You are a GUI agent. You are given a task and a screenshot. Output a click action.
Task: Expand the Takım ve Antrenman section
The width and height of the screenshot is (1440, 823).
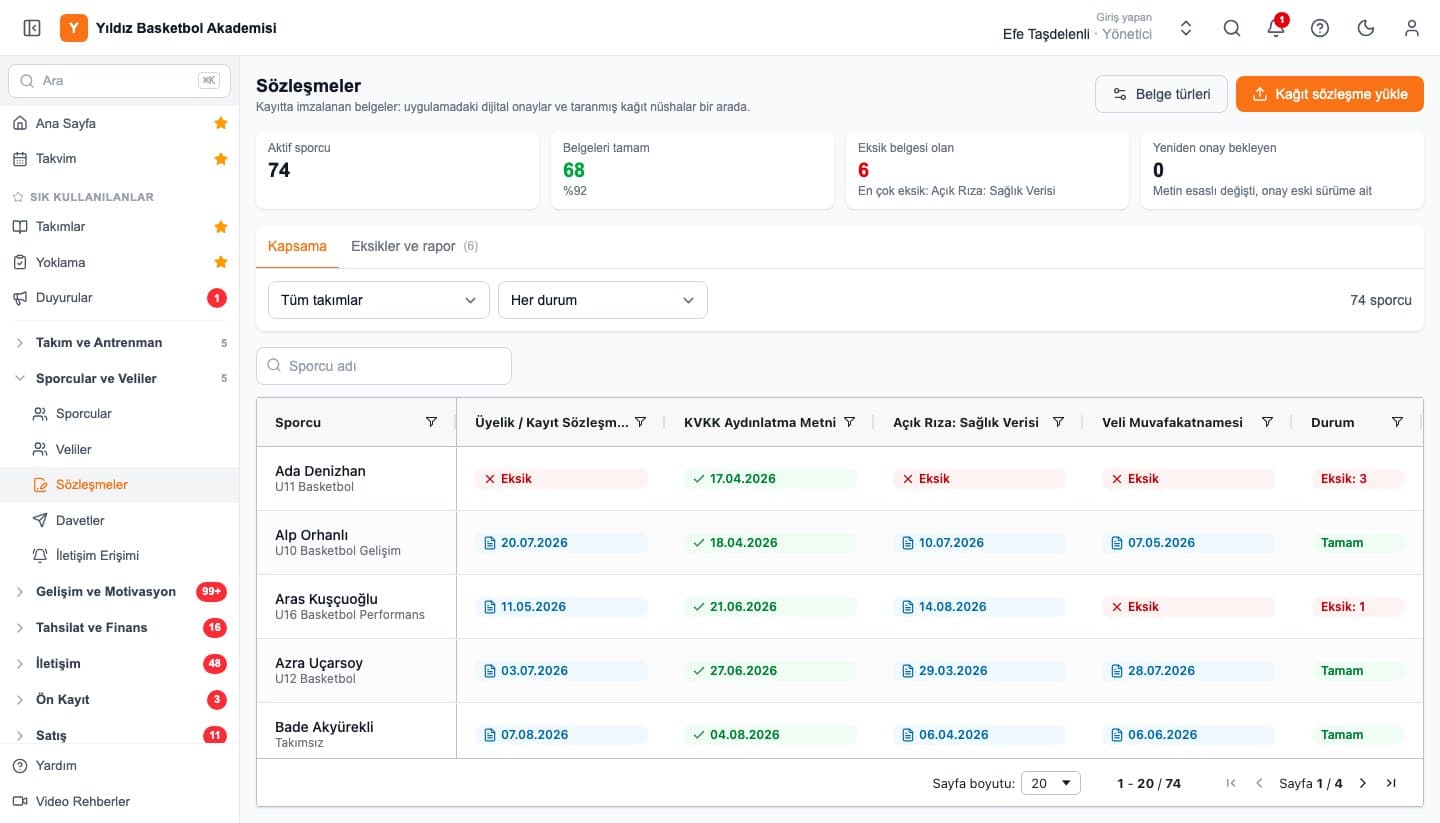point(119,342)
